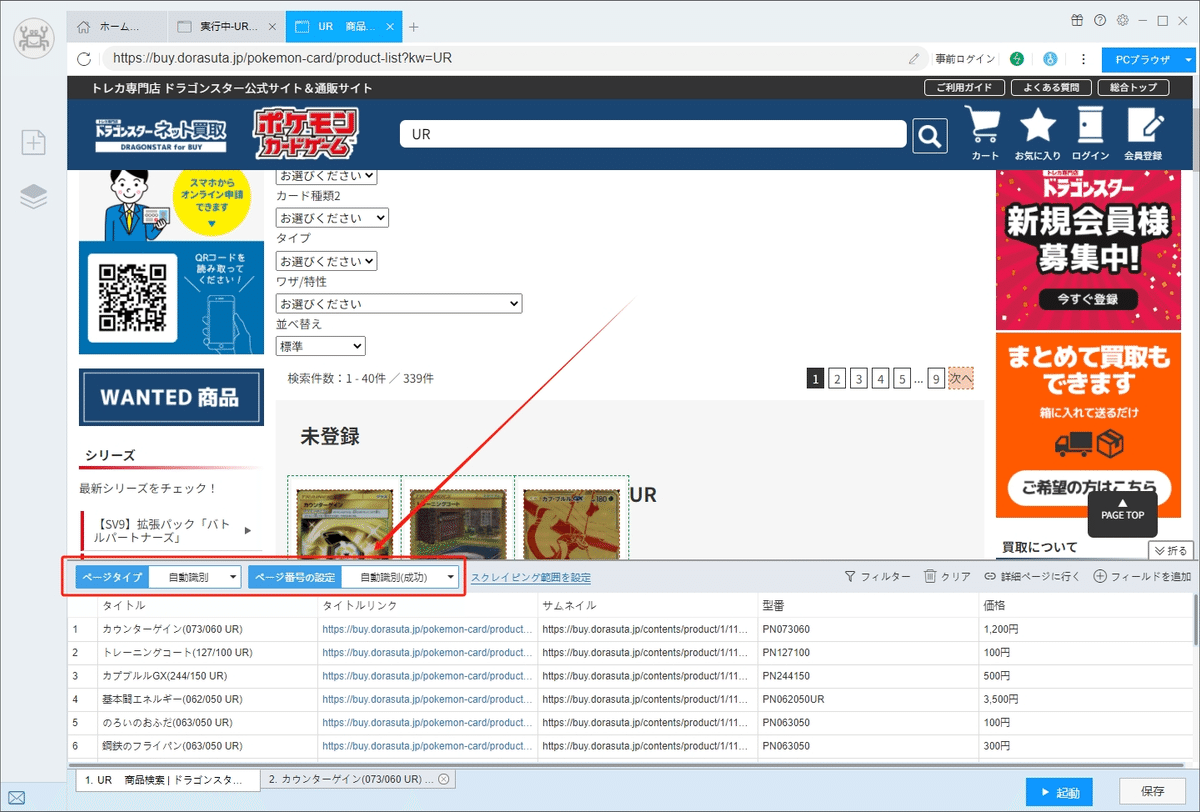Open settings gear icon in the title bar
The width and height of the screenshot is (1200, 812).
(1123, 20)
